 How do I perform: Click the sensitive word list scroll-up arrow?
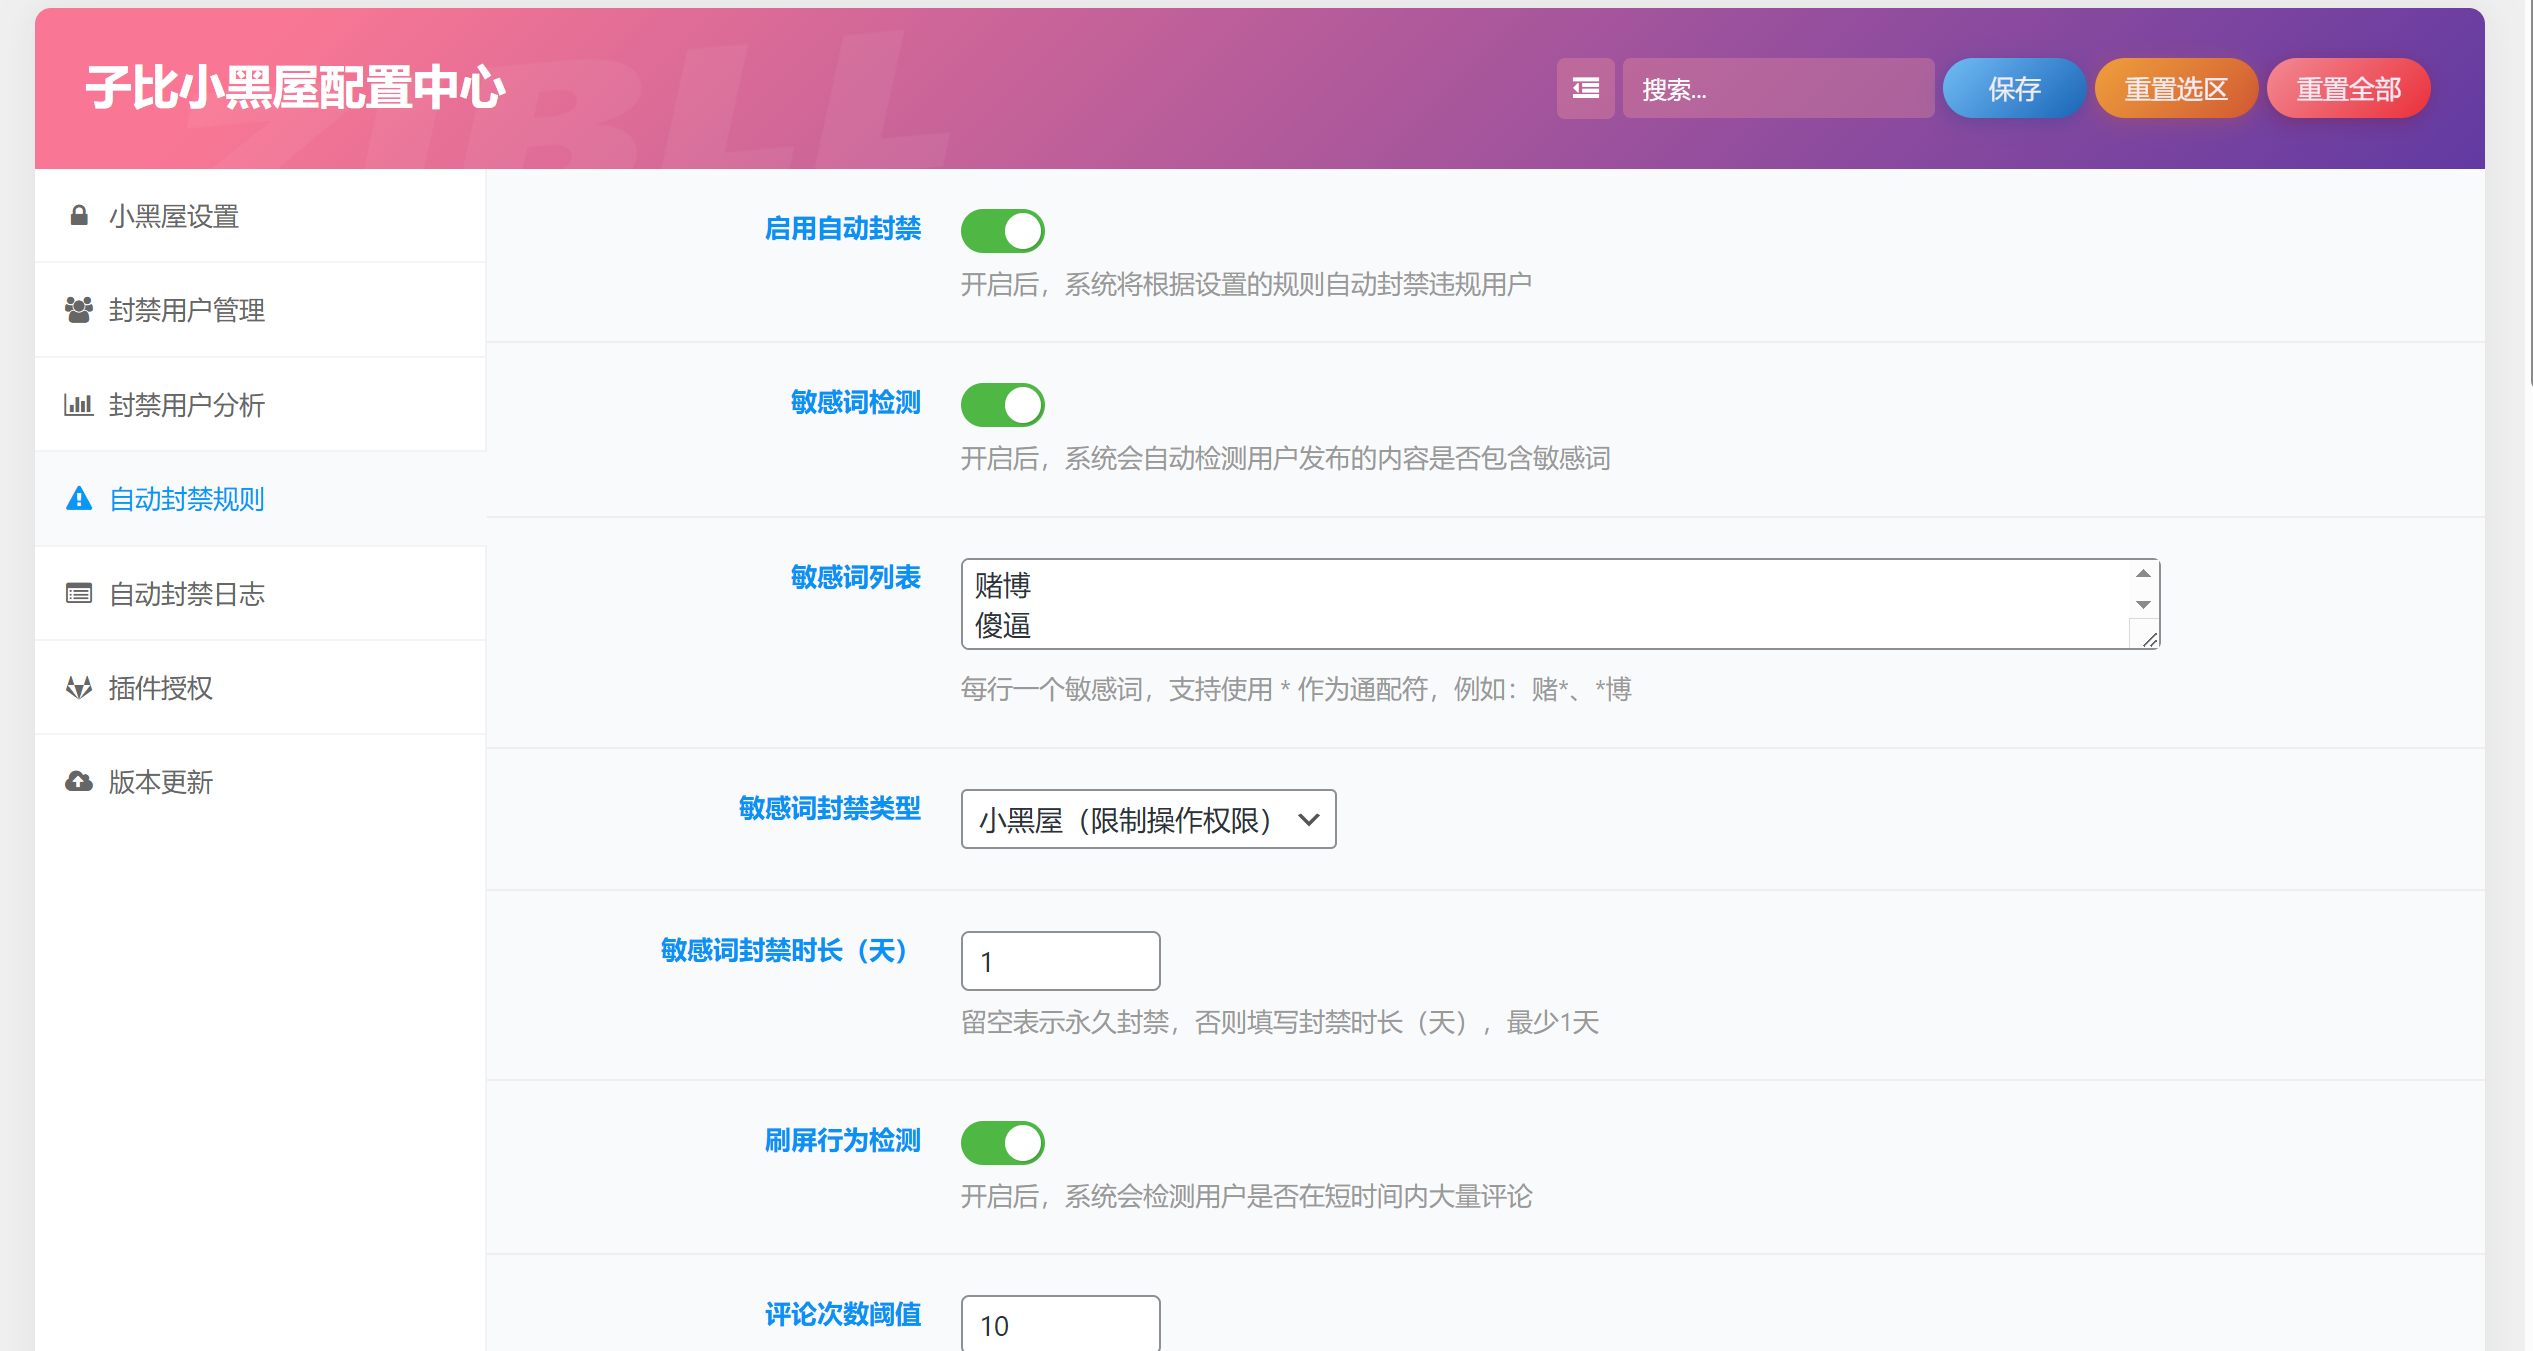pos(2143,573)
